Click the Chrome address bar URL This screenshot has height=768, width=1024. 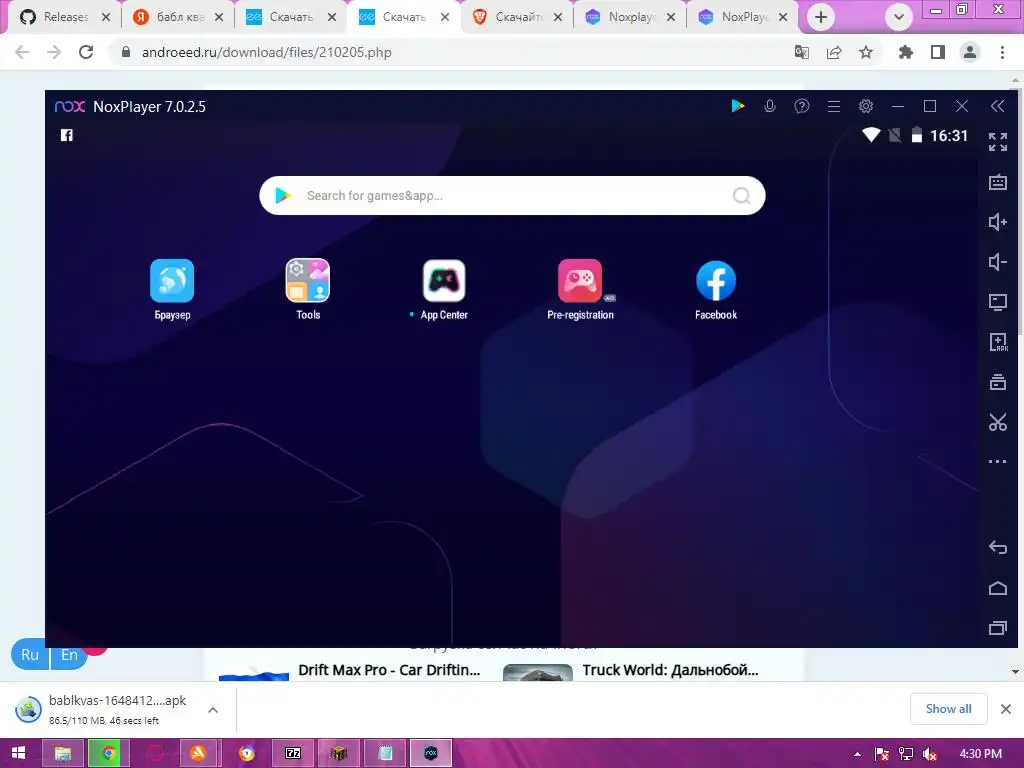pos(266,52)
